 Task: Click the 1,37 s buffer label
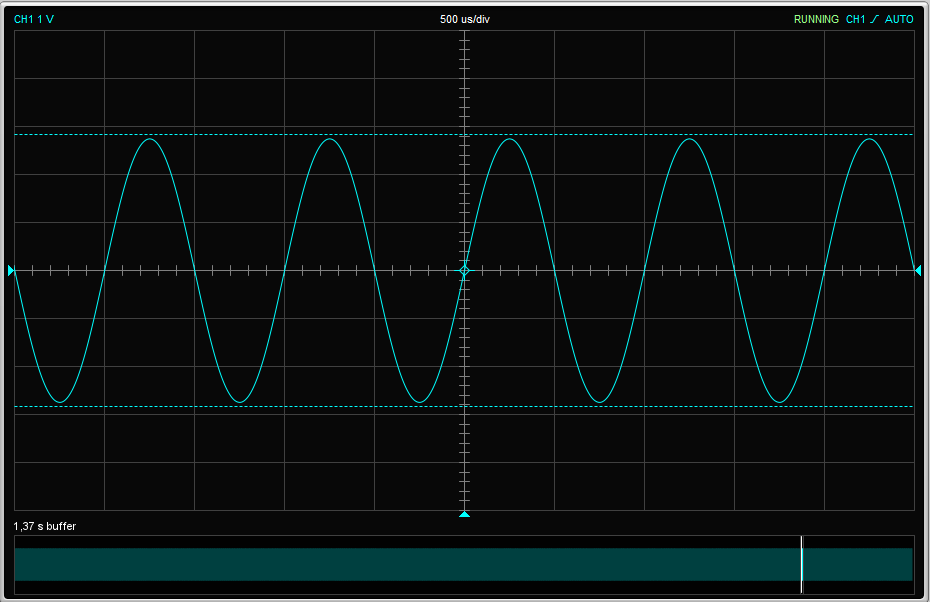click(x=45, y=526)
